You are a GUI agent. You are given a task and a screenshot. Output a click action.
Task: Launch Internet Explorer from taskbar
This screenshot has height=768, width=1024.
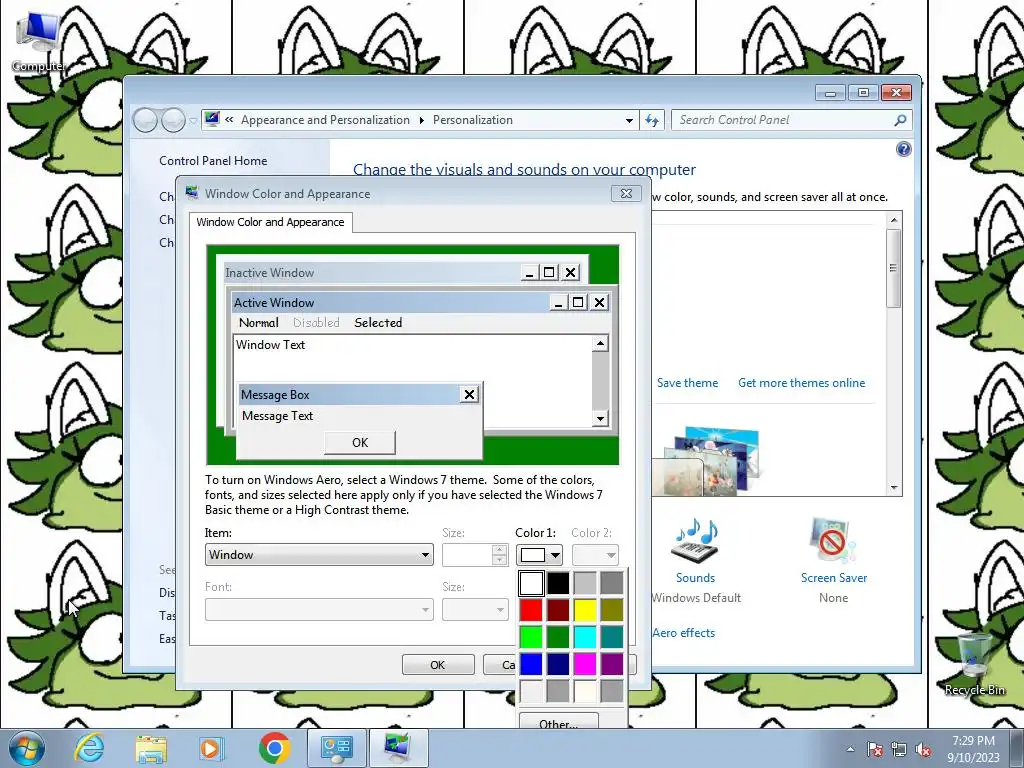[x=89, y=748]
